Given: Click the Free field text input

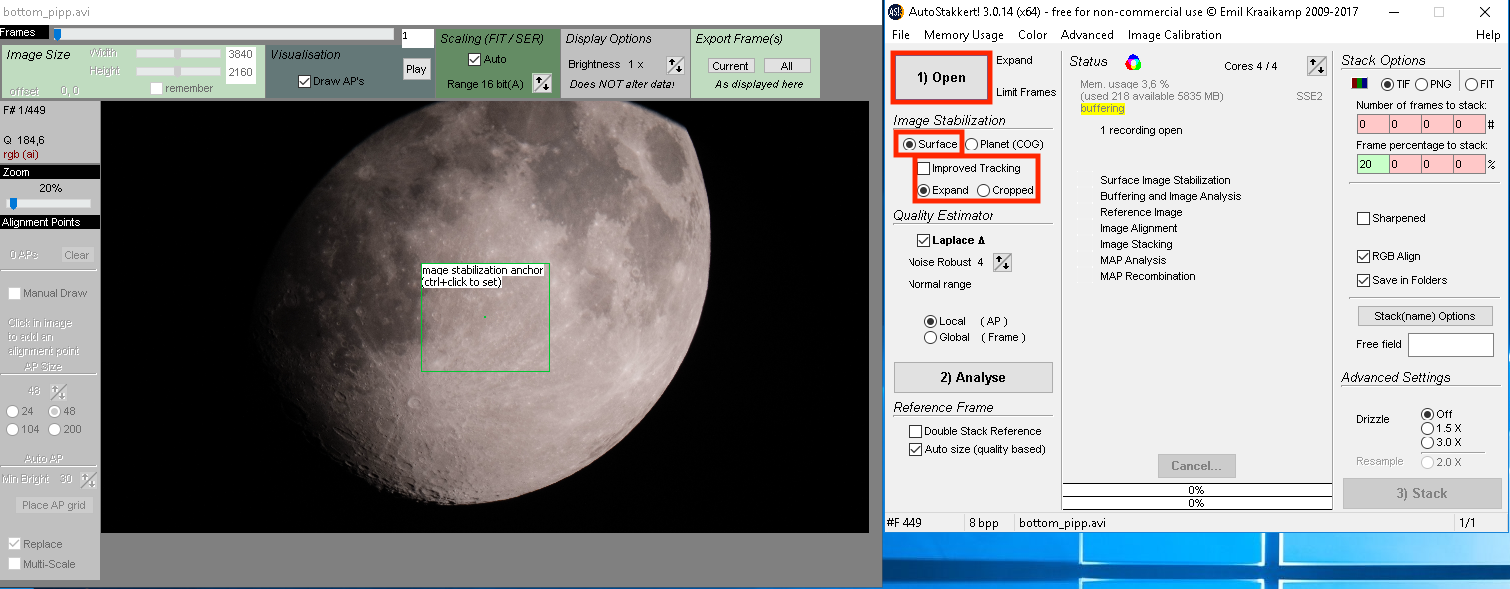Looking at the screenshot, I should click(x=1450, y=345).
